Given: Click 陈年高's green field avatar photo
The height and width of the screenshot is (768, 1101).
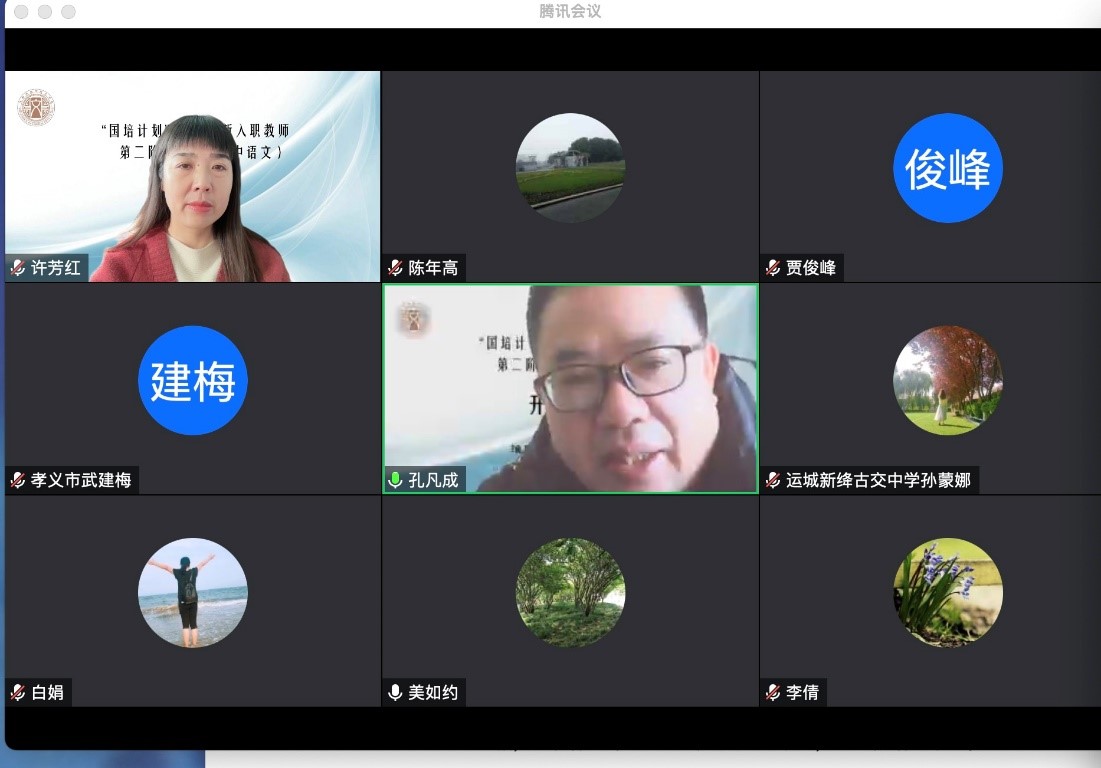Looking at the screenshot, I should click(x=570, y=168).
